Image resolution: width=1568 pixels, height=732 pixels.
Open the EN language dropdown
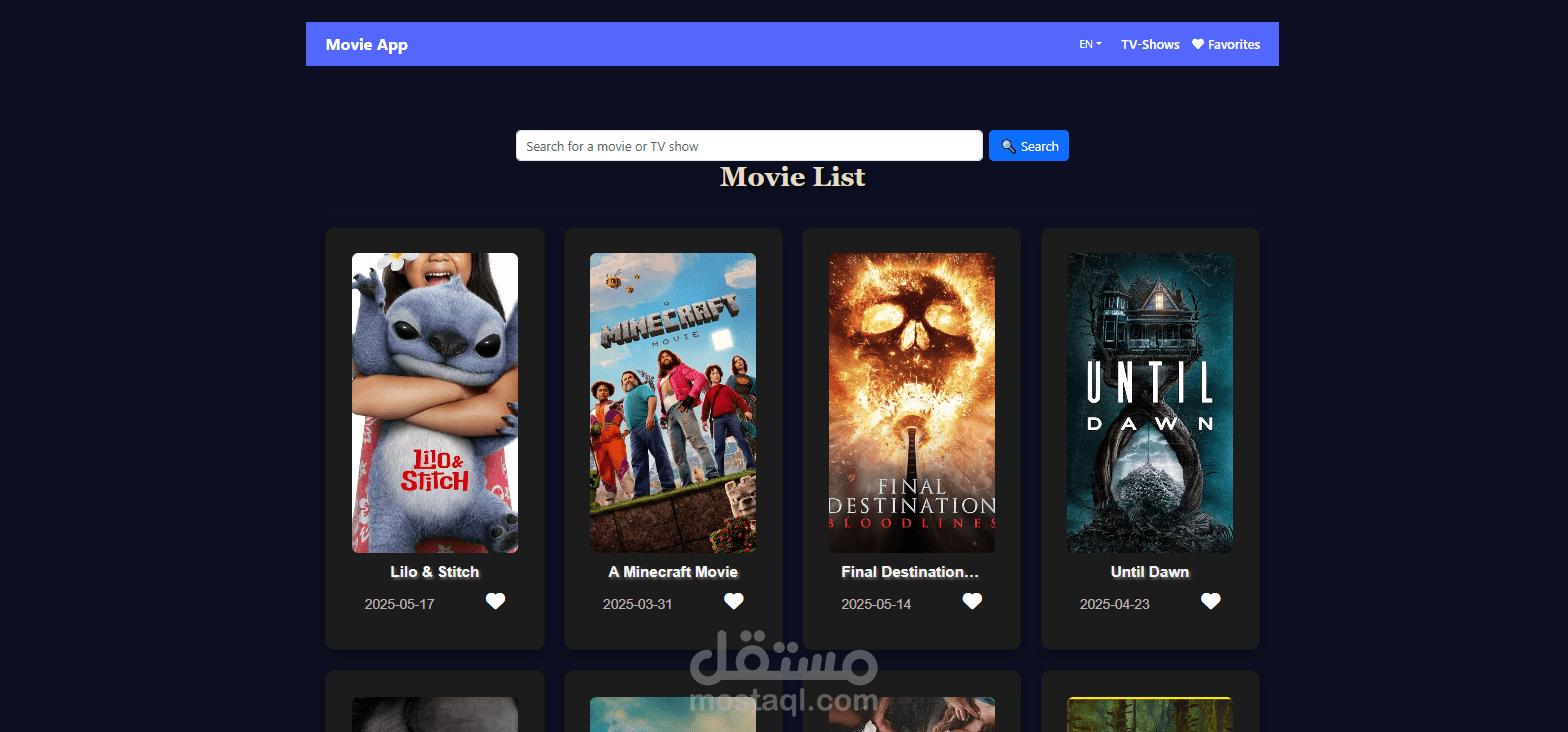click(x=1090, y=44)
